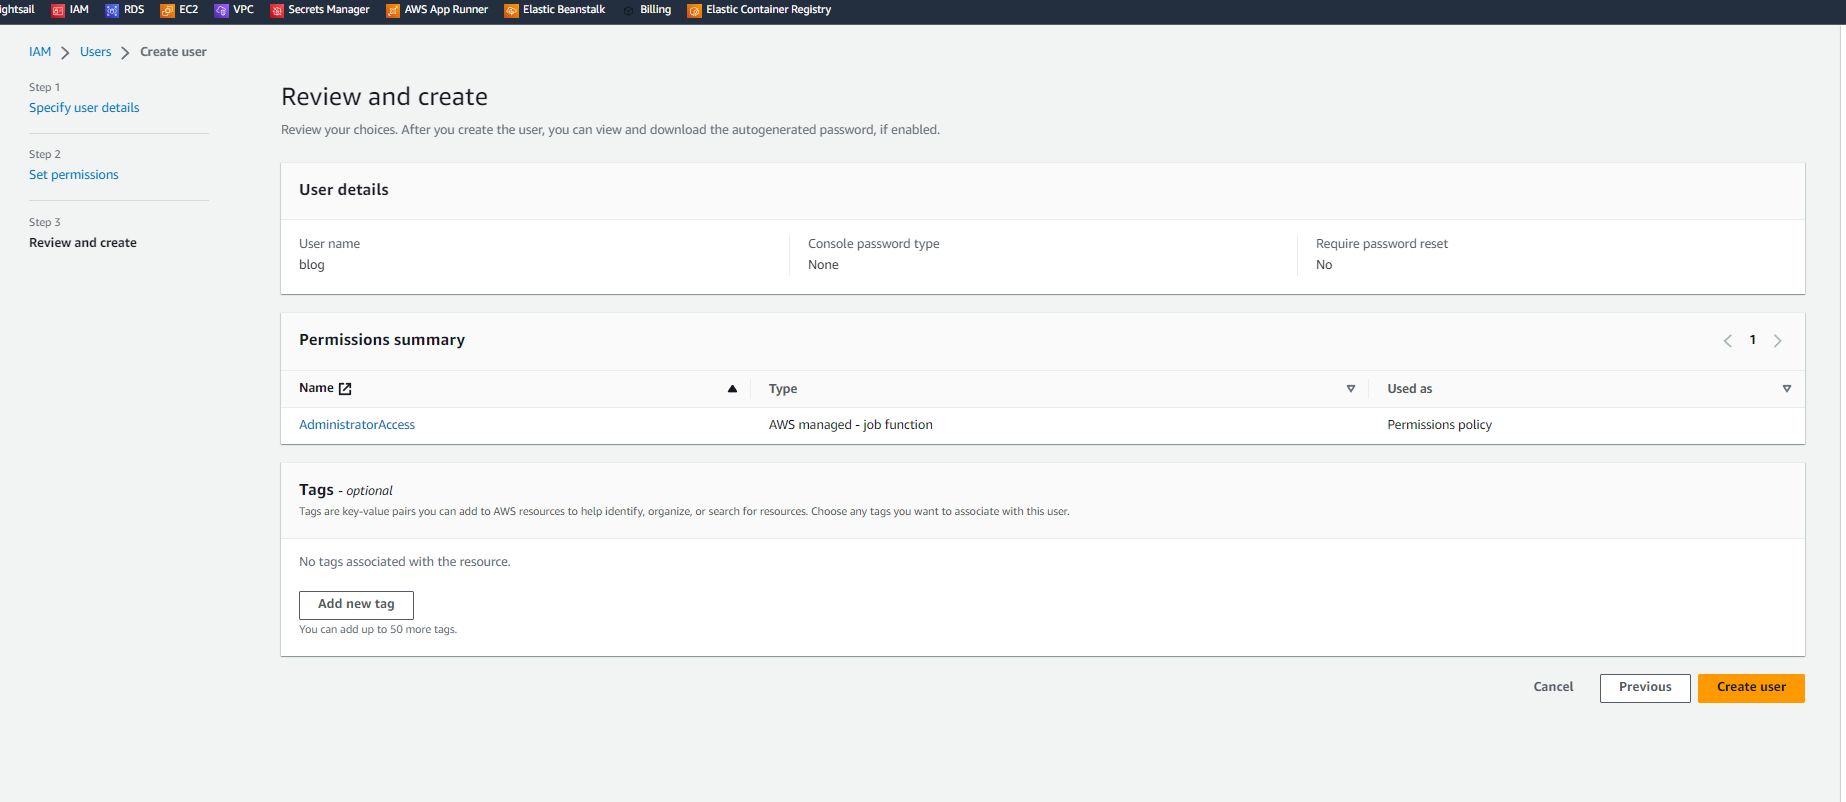Image resolution: width=1846 pixels, height=802 pixels.
Task: Cancel the user creation
Action: (1553, 687)
